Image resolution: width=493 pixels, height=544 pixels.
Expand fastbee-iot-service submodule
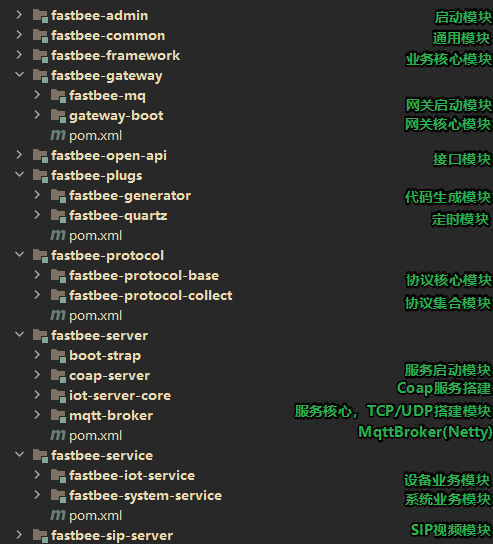point(37,475)
